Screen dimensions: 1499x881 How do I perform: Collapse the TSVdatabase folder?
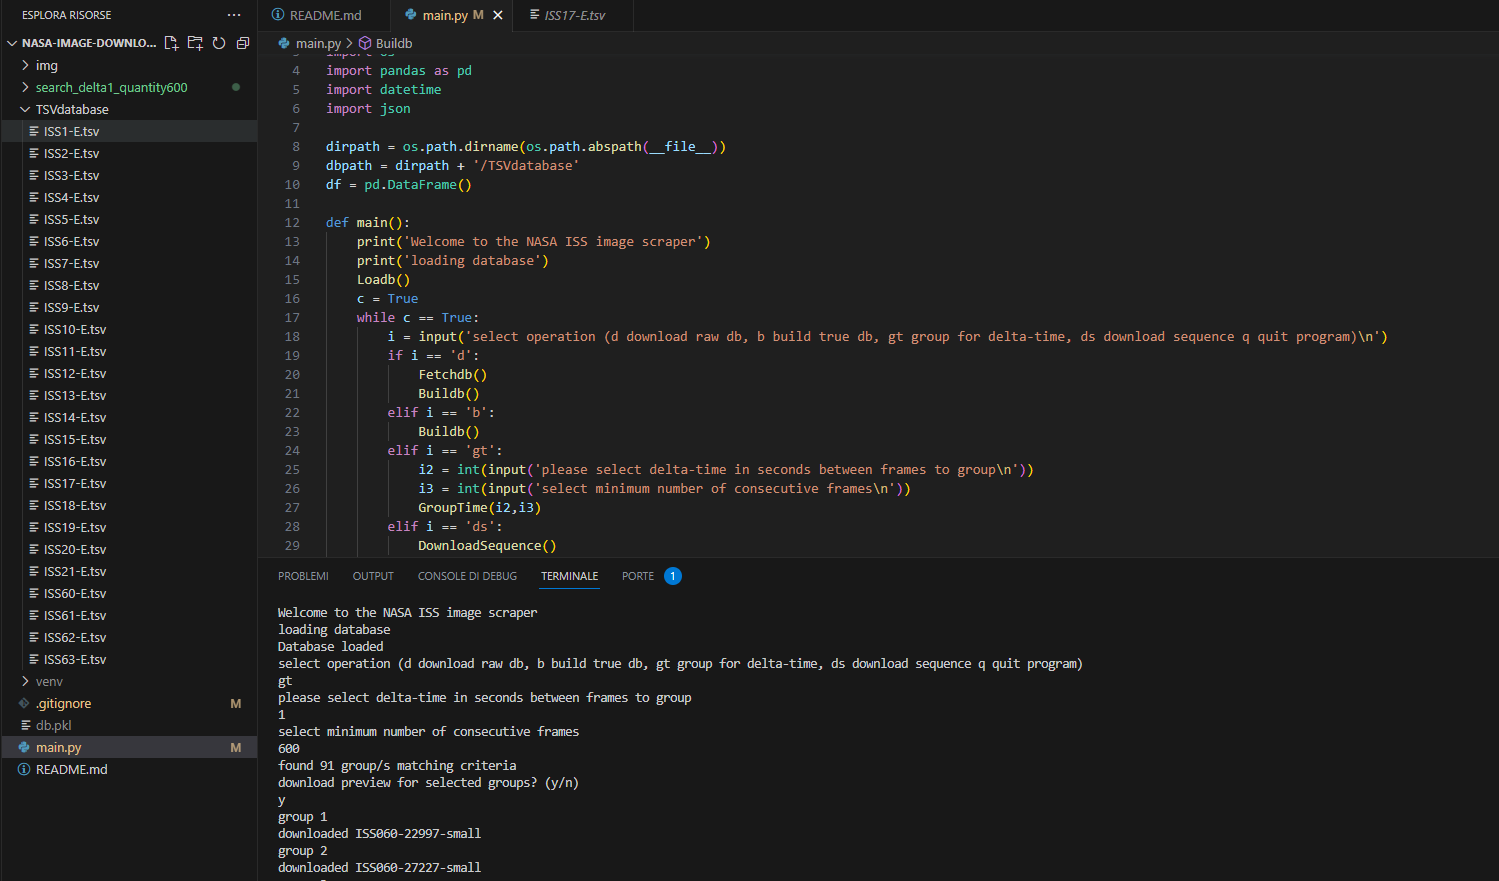click(71, 109)
